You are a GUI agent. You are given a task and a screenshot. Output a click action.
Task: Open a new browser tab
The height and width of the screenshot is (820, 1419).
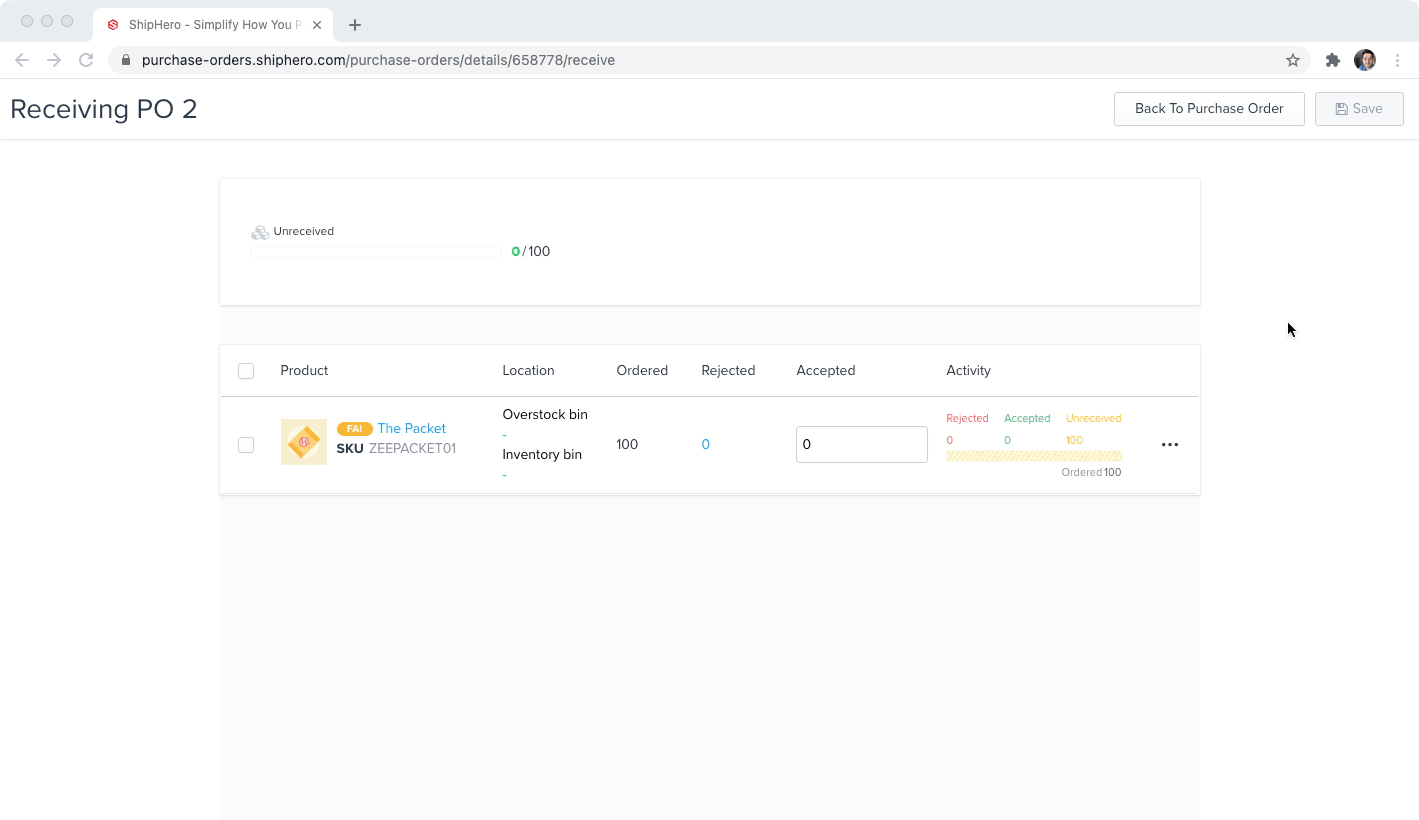[x=355, y=25]
